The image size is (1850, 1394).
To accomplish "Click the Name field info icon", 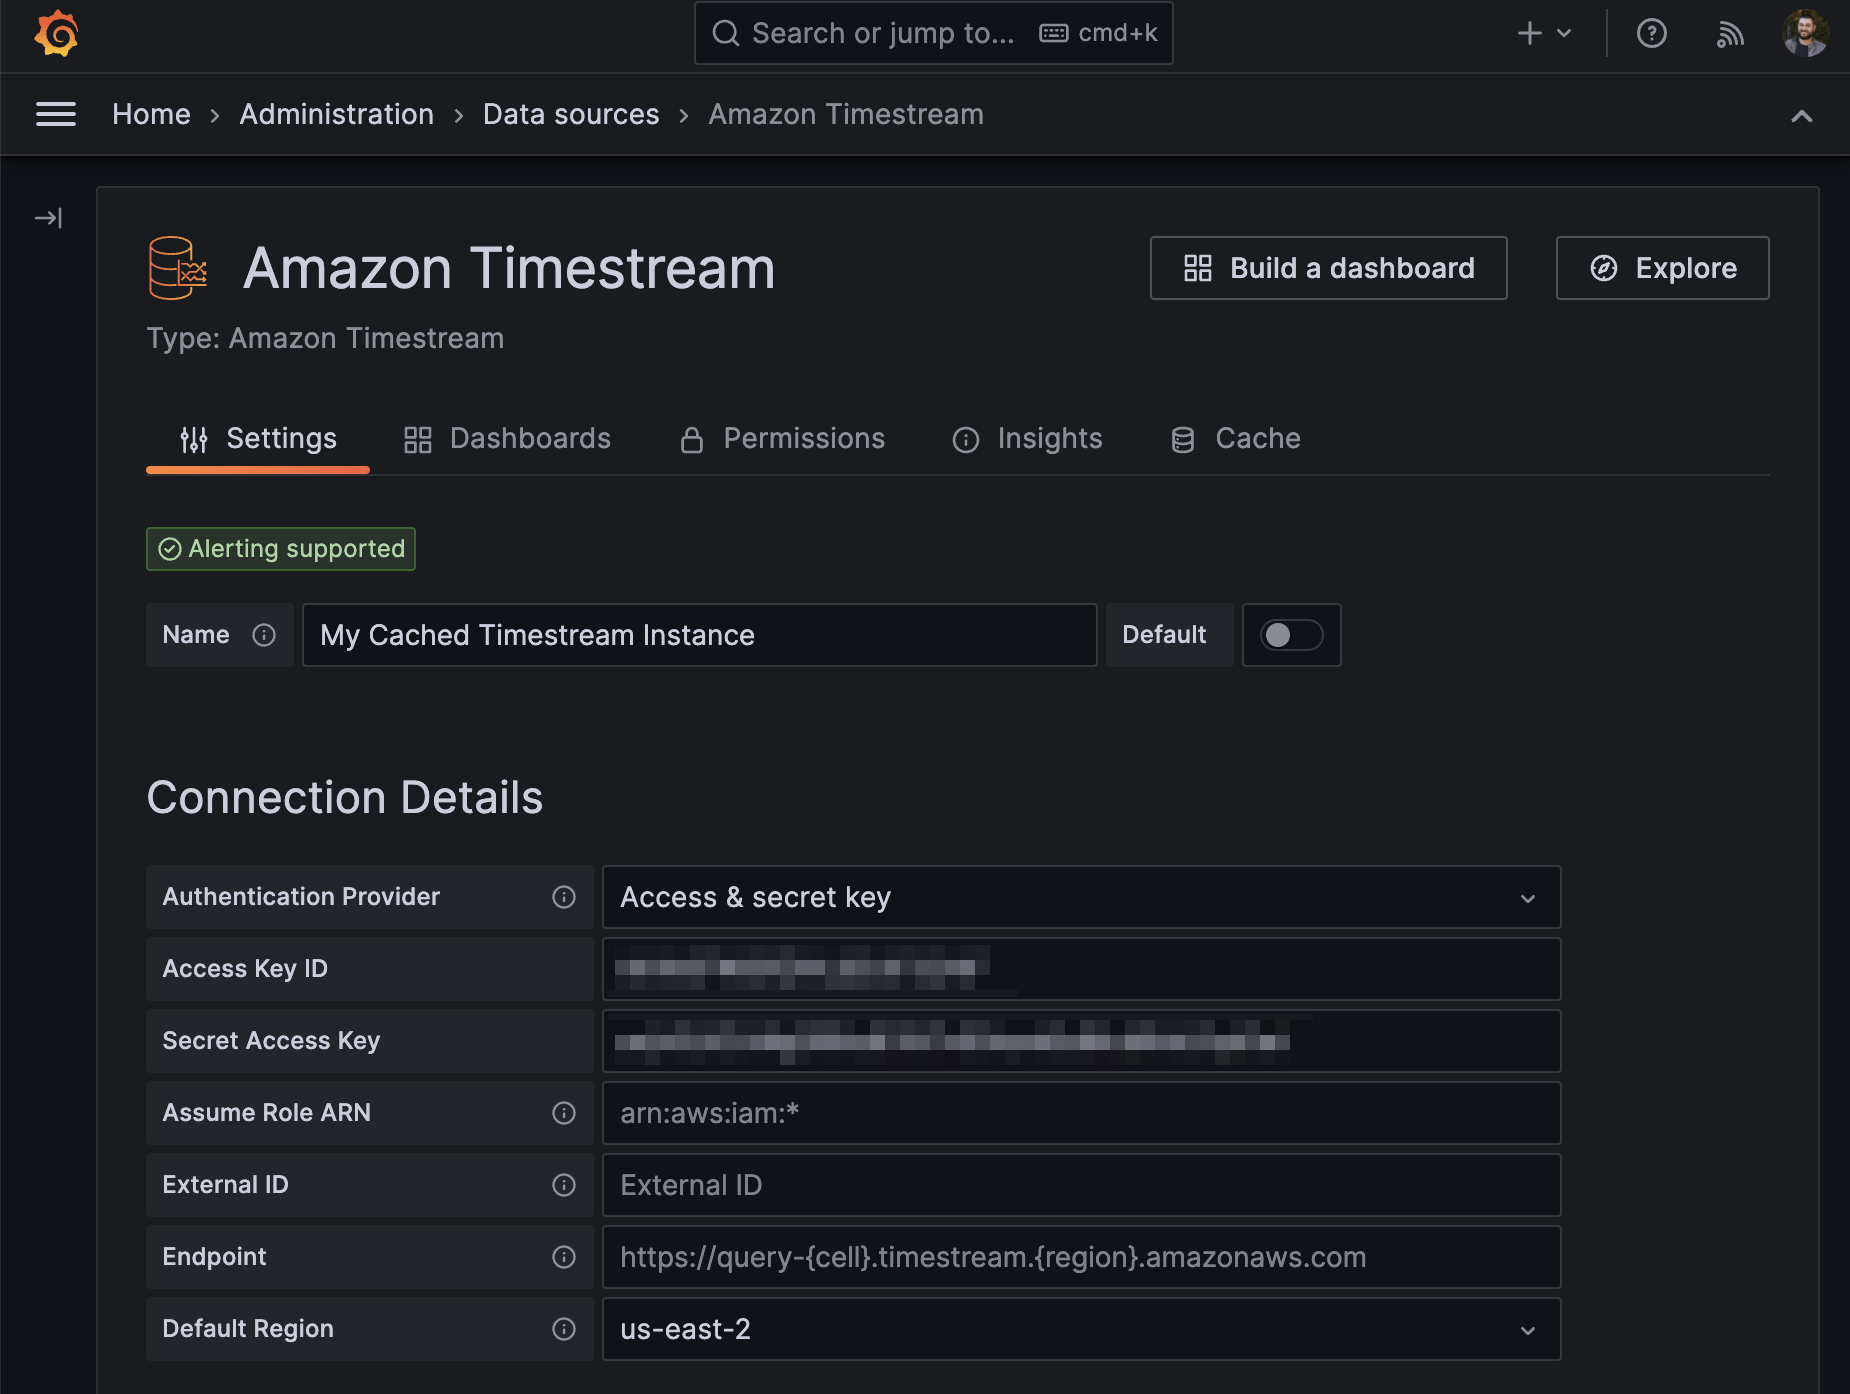I will click(264, 635).
